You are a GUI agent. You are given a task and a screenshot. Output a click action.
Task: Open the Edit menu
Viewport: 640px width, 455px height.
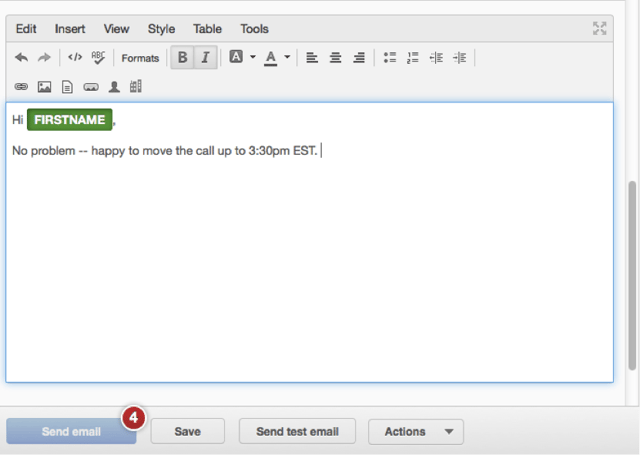pyautogui.click(x=26, y=29)
